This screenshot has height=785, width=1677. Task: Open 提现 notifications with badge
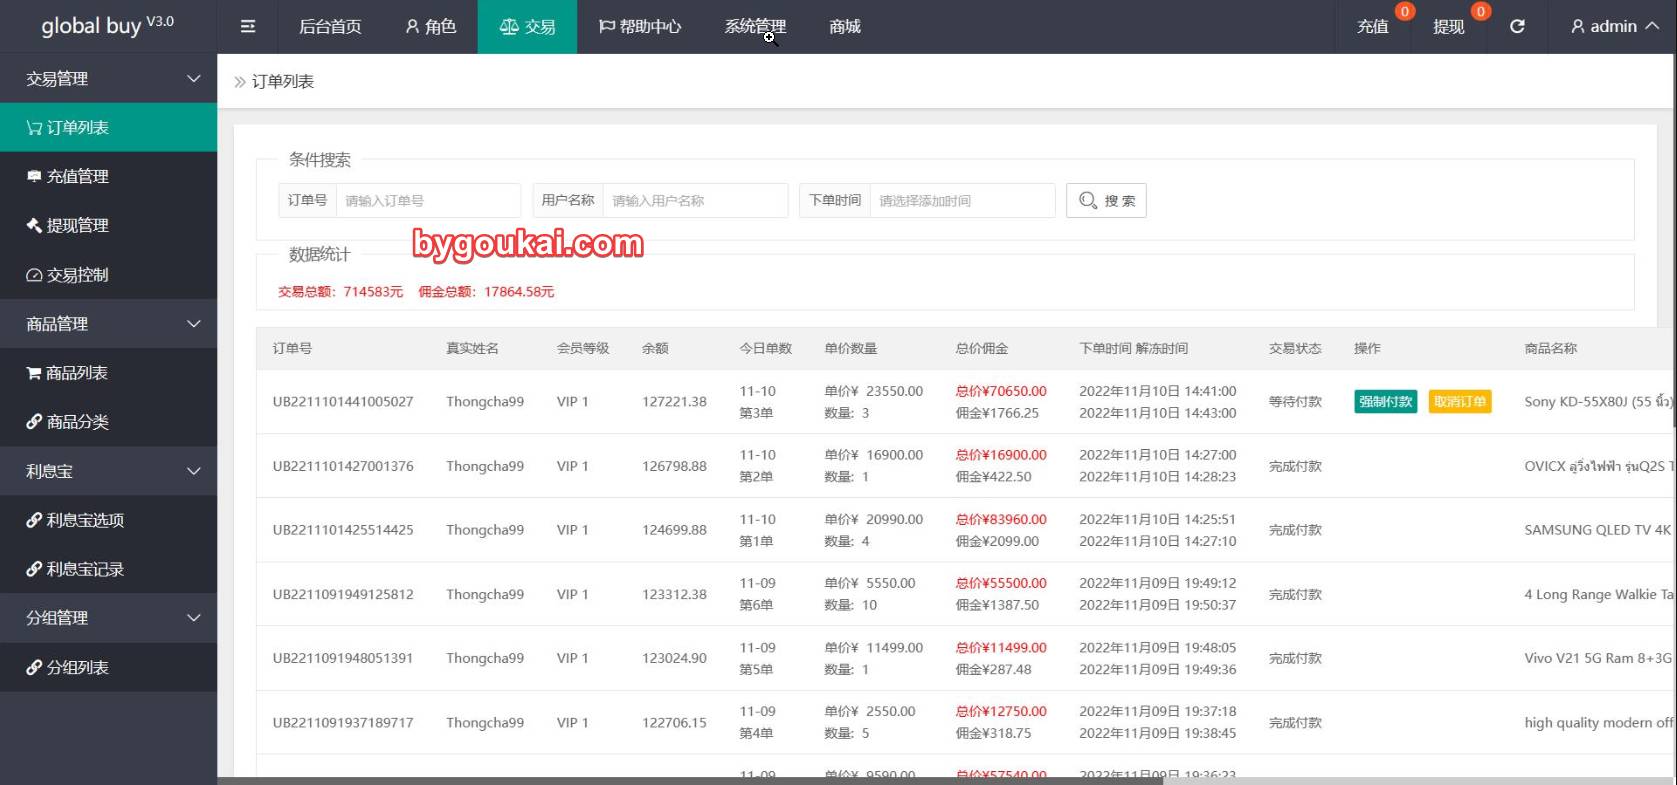(x=1448, y=27)
